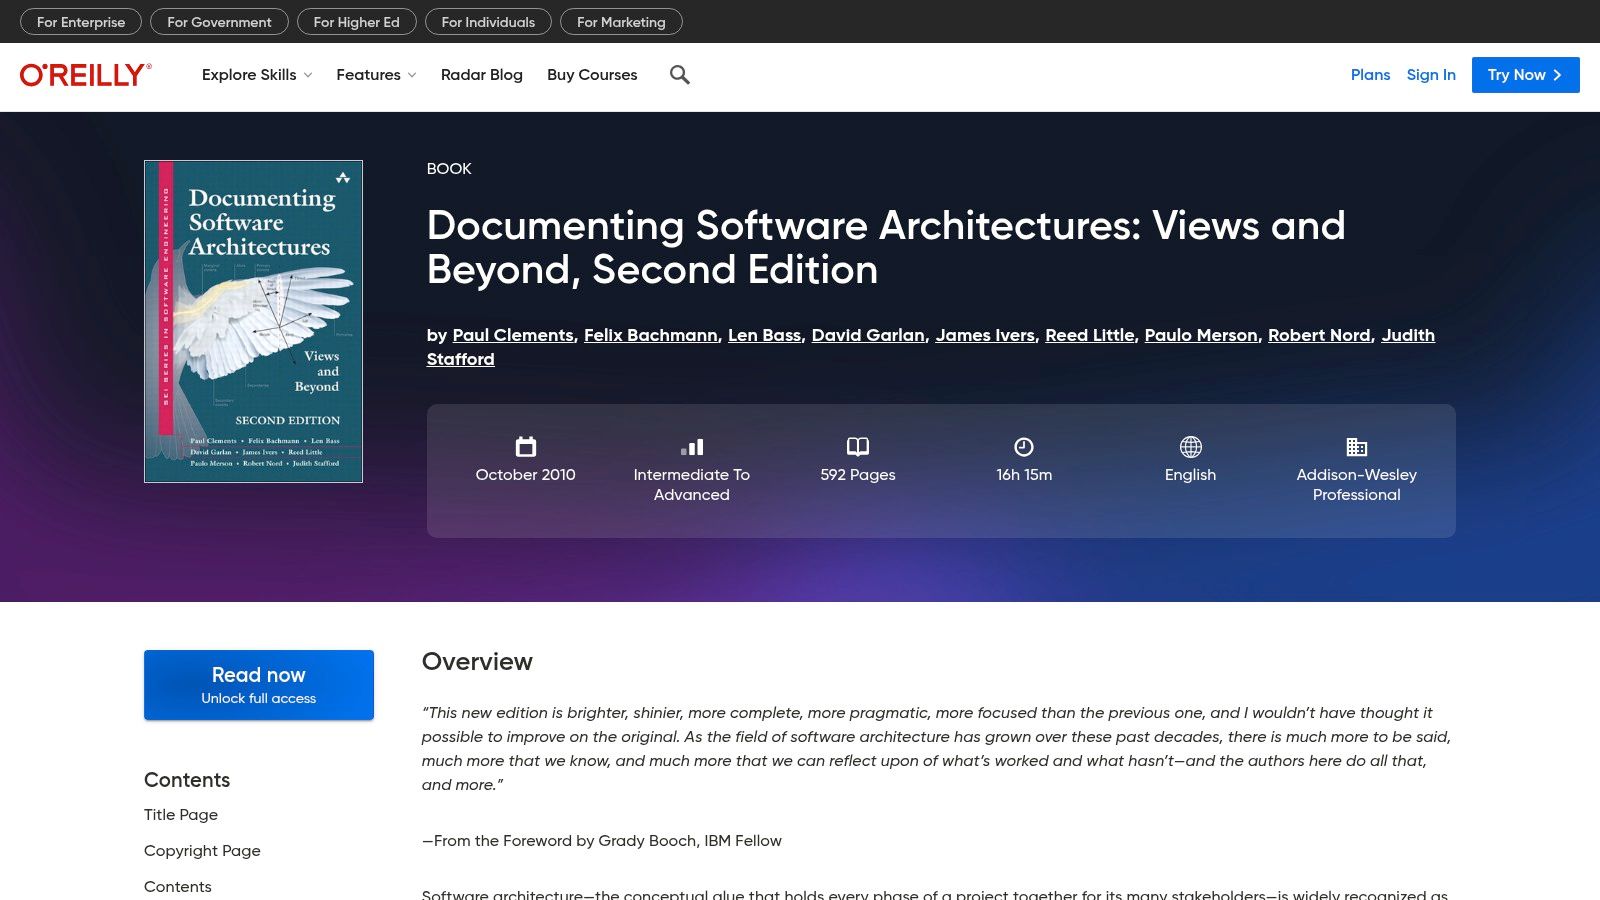
Task: Click the calendar icon above October 2010
Action: point(525,447)
